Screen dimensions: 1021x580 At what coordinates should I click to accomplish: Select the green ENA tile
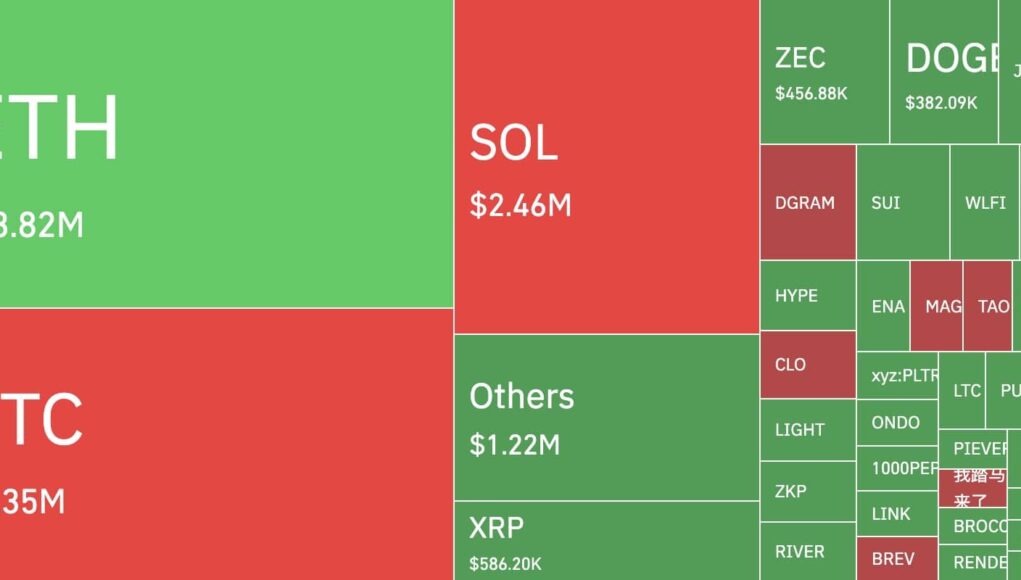coord(884,306)
